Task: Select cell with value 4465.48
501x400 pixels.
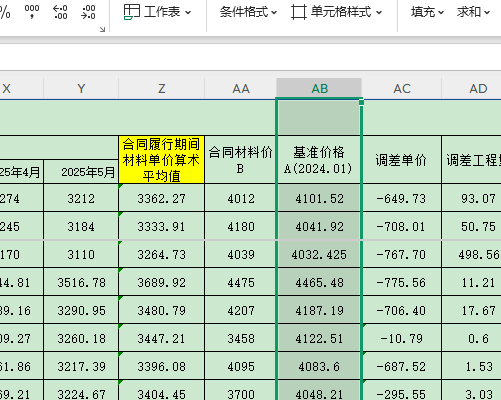Action: click(x=319, y=282)
